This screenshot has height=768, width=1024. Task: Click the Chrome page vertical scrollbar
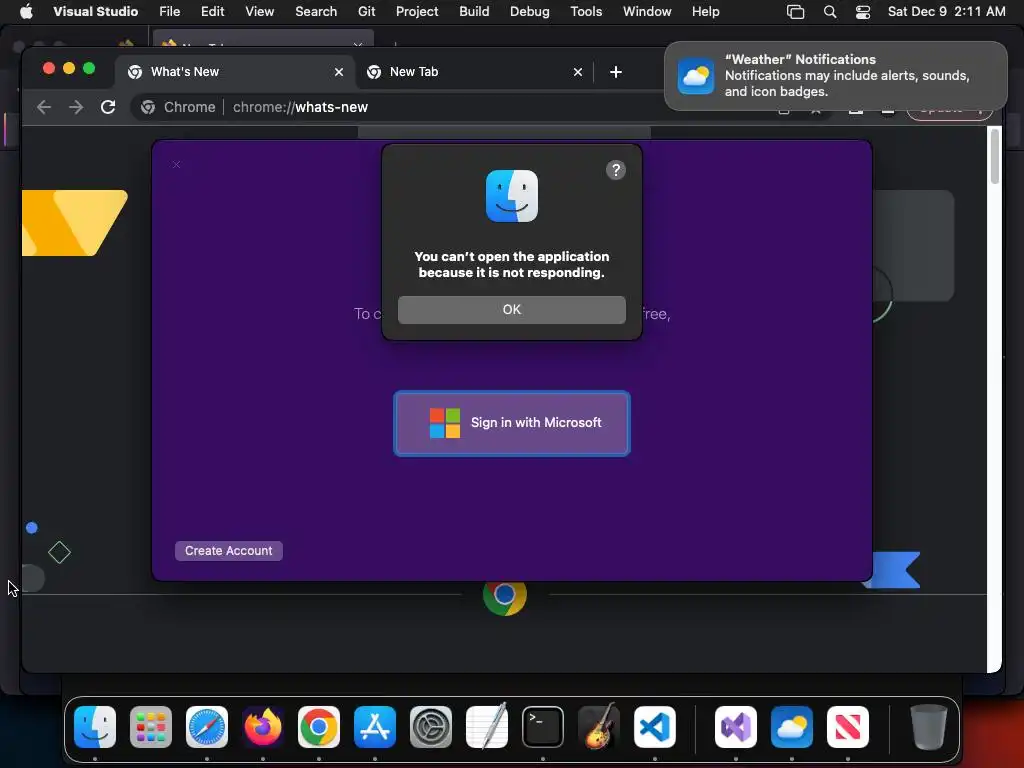click(x=995, y=157)
